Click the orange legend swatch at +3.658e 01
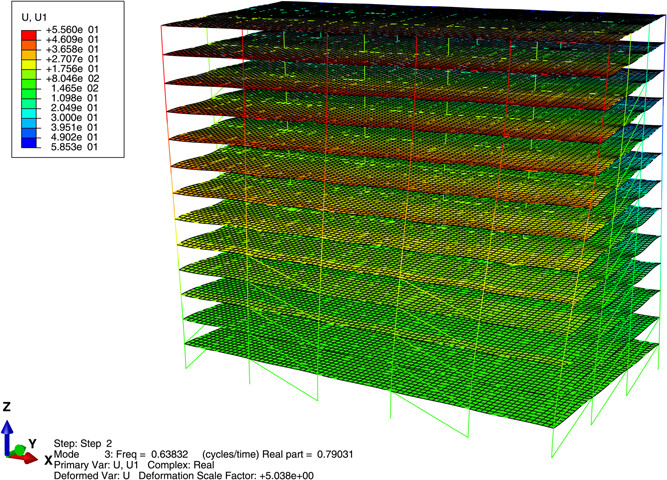 pos(29,45)
